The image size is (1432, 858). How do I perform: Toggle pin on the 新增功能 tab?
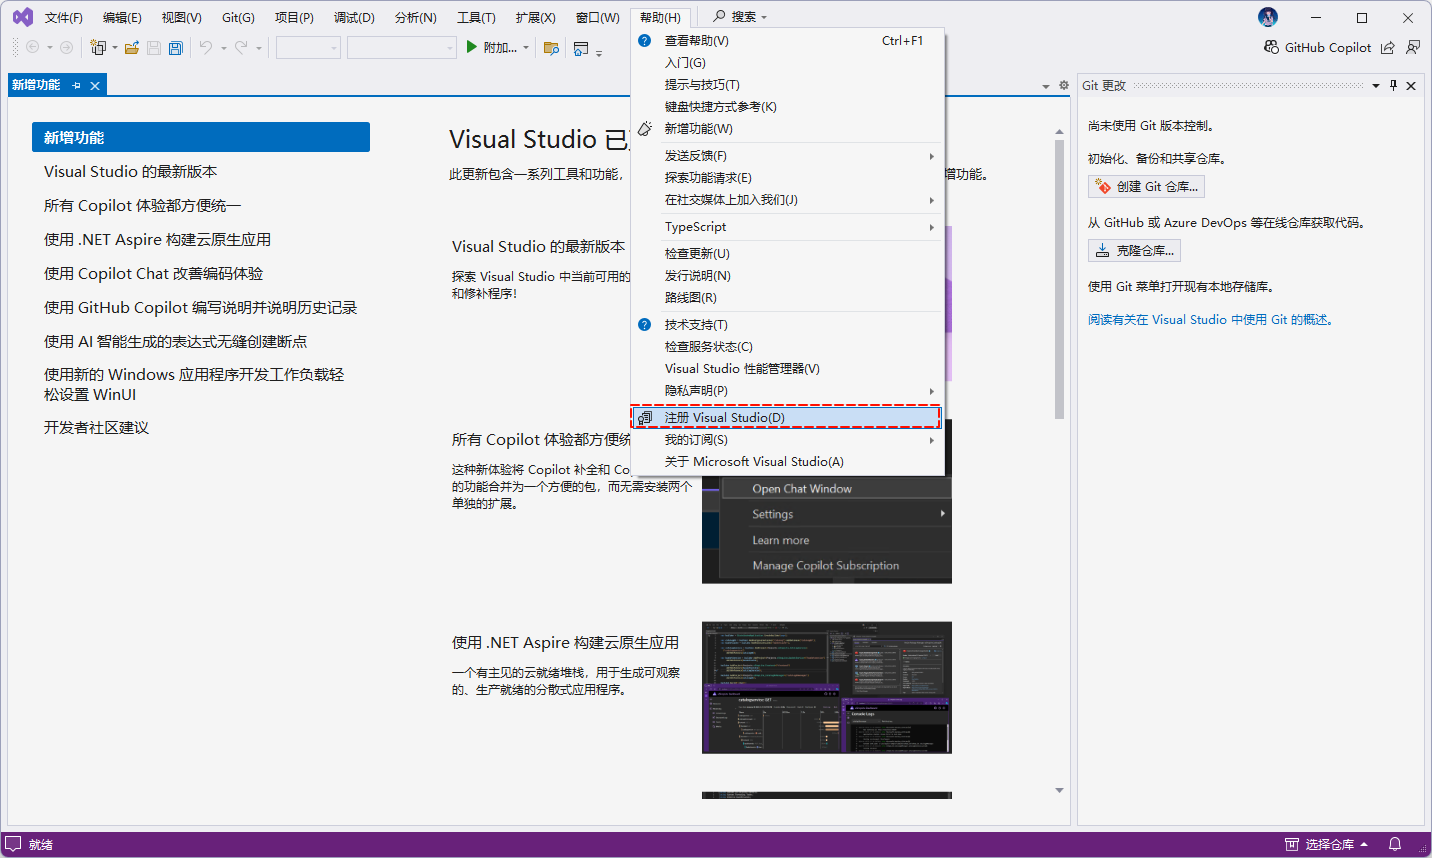(x=77, y=86)
